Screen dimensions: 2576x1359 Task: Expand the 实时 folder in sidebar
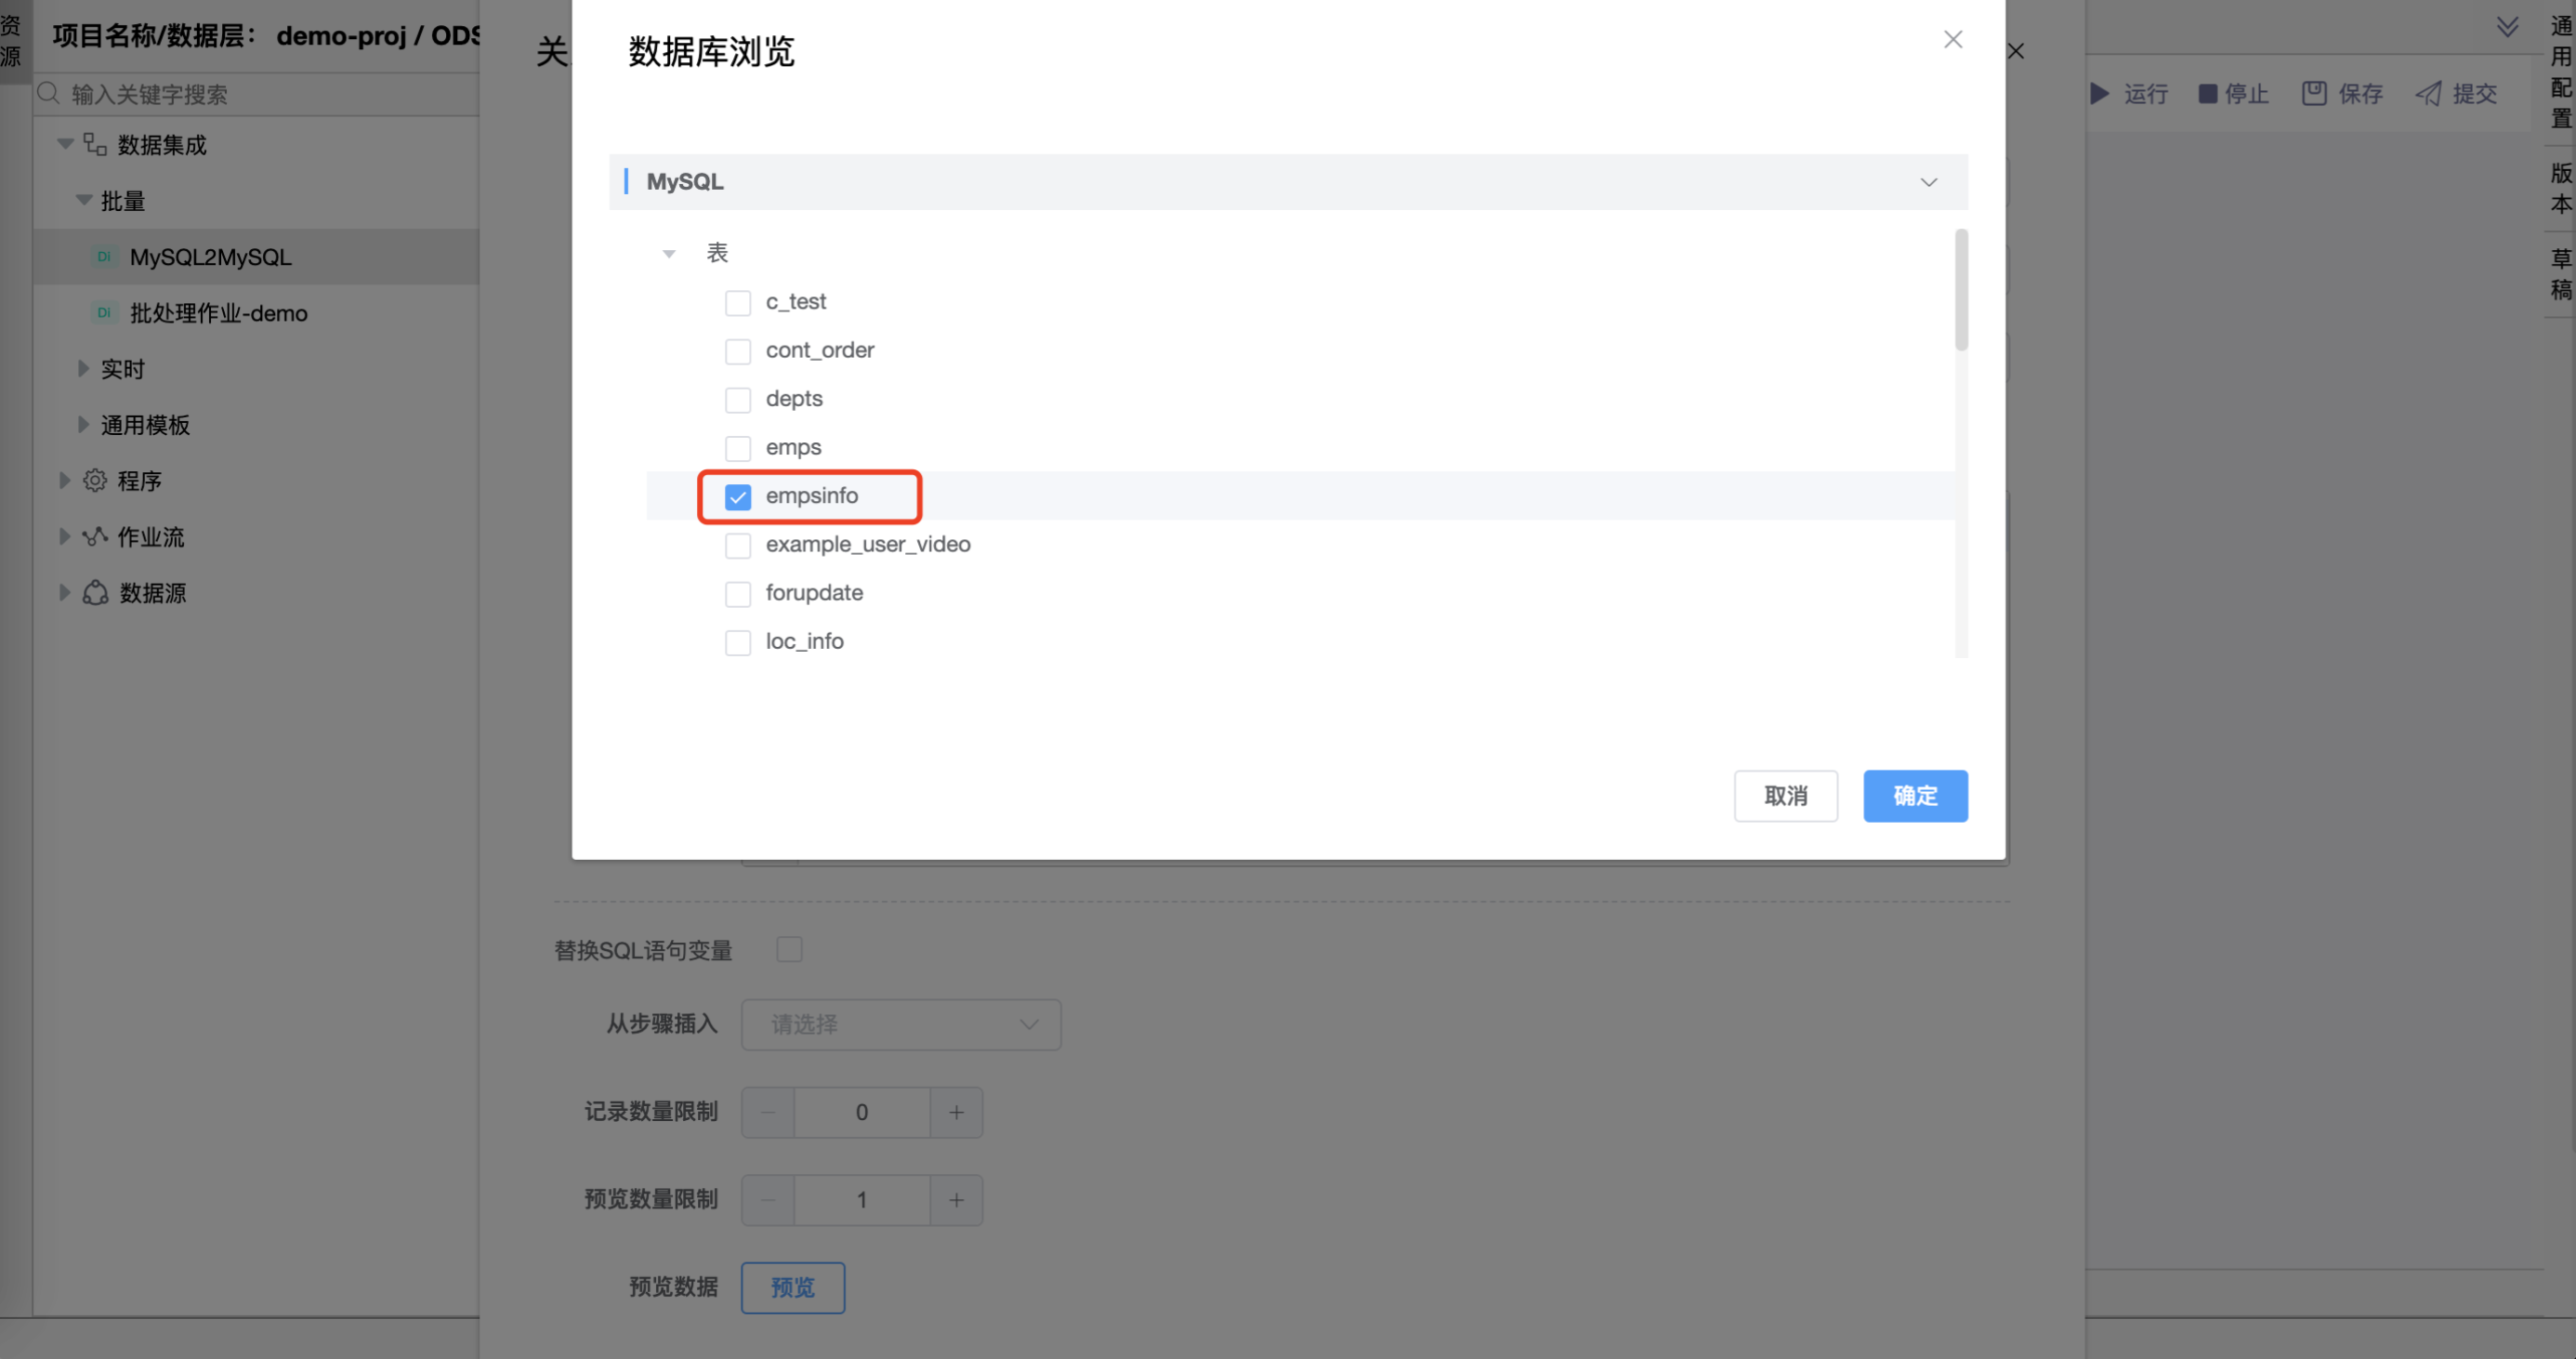(84, 369)
